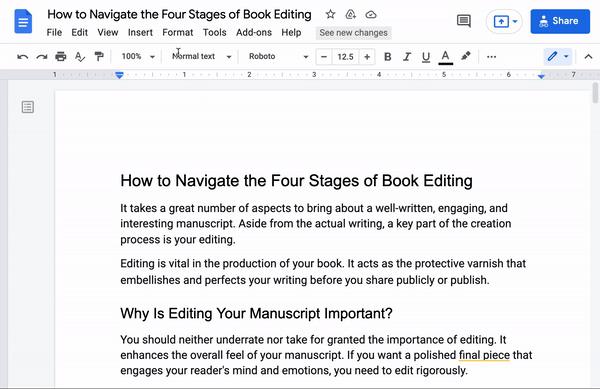600x389 pixels.
Task: Open the highlight color tool
Action: [x=466, y=56]
